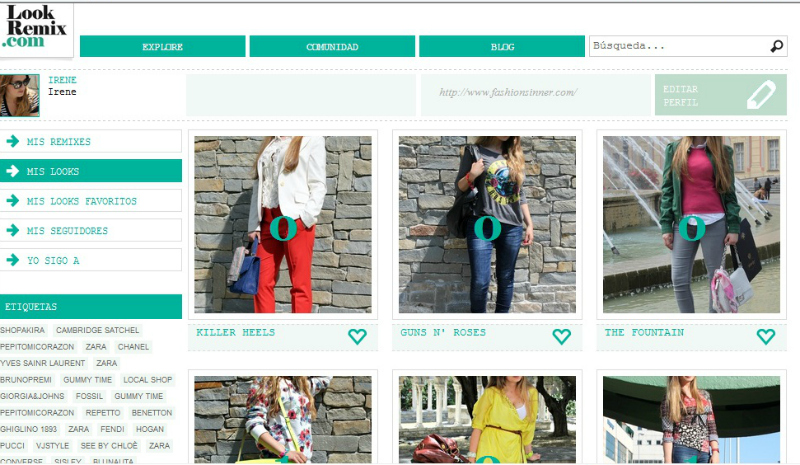Select the GHIGLINO 1893 tag
Screen dimensions: 800x465
coord(29,429)
